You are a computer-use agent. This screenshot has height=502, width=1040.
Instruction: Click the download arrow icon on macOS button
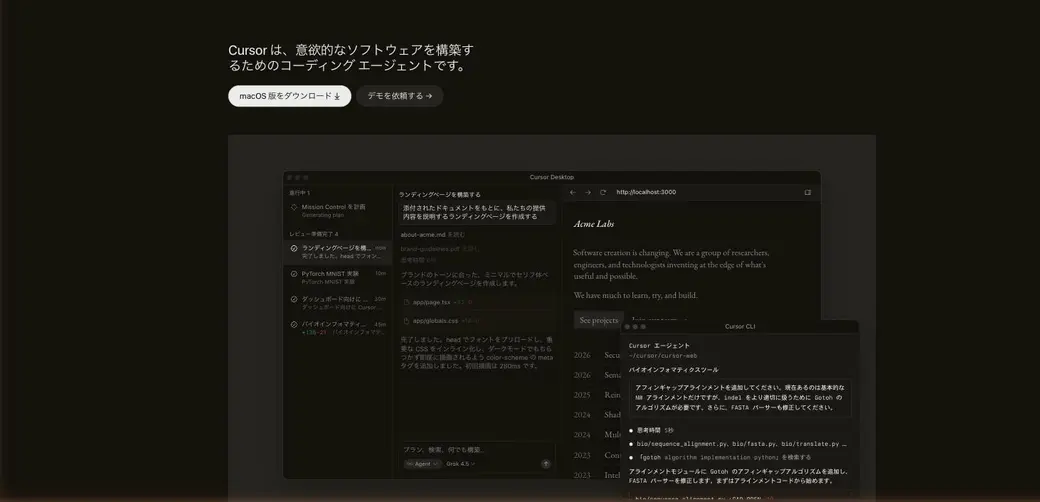pyautogui.click(x=338, y=96)
